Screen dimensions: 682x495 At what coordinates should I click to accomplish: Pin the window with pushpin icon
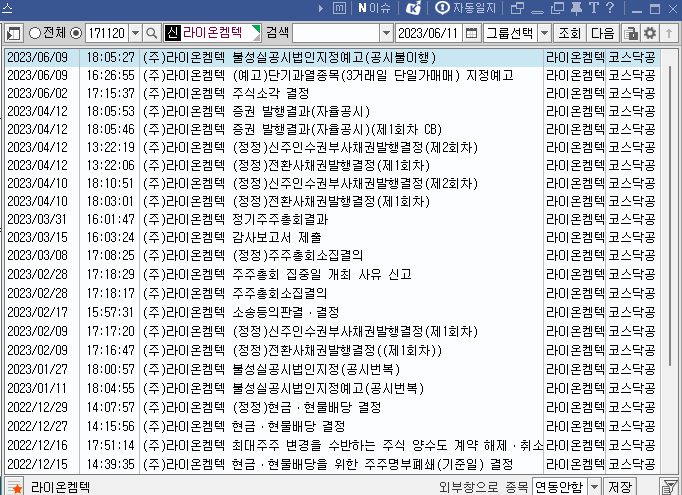pos(576,8)
